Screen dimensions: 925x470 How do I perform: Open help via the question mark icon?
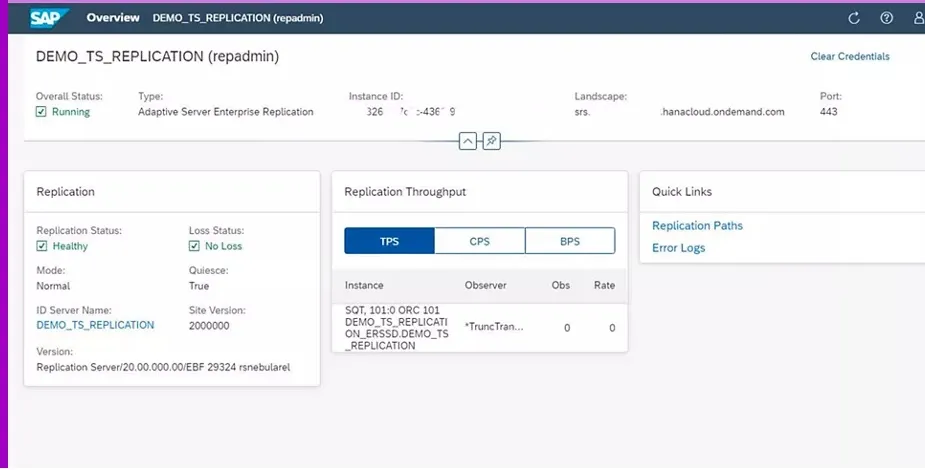tap(886, 18)
